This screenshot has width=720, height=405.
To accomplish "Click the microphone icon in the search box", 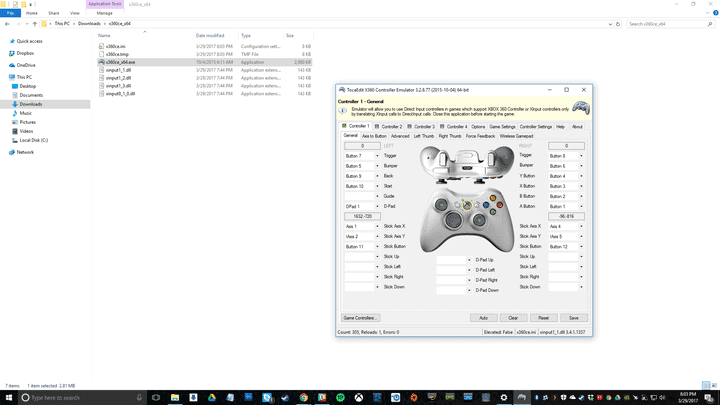I will (x=139, y=398).
